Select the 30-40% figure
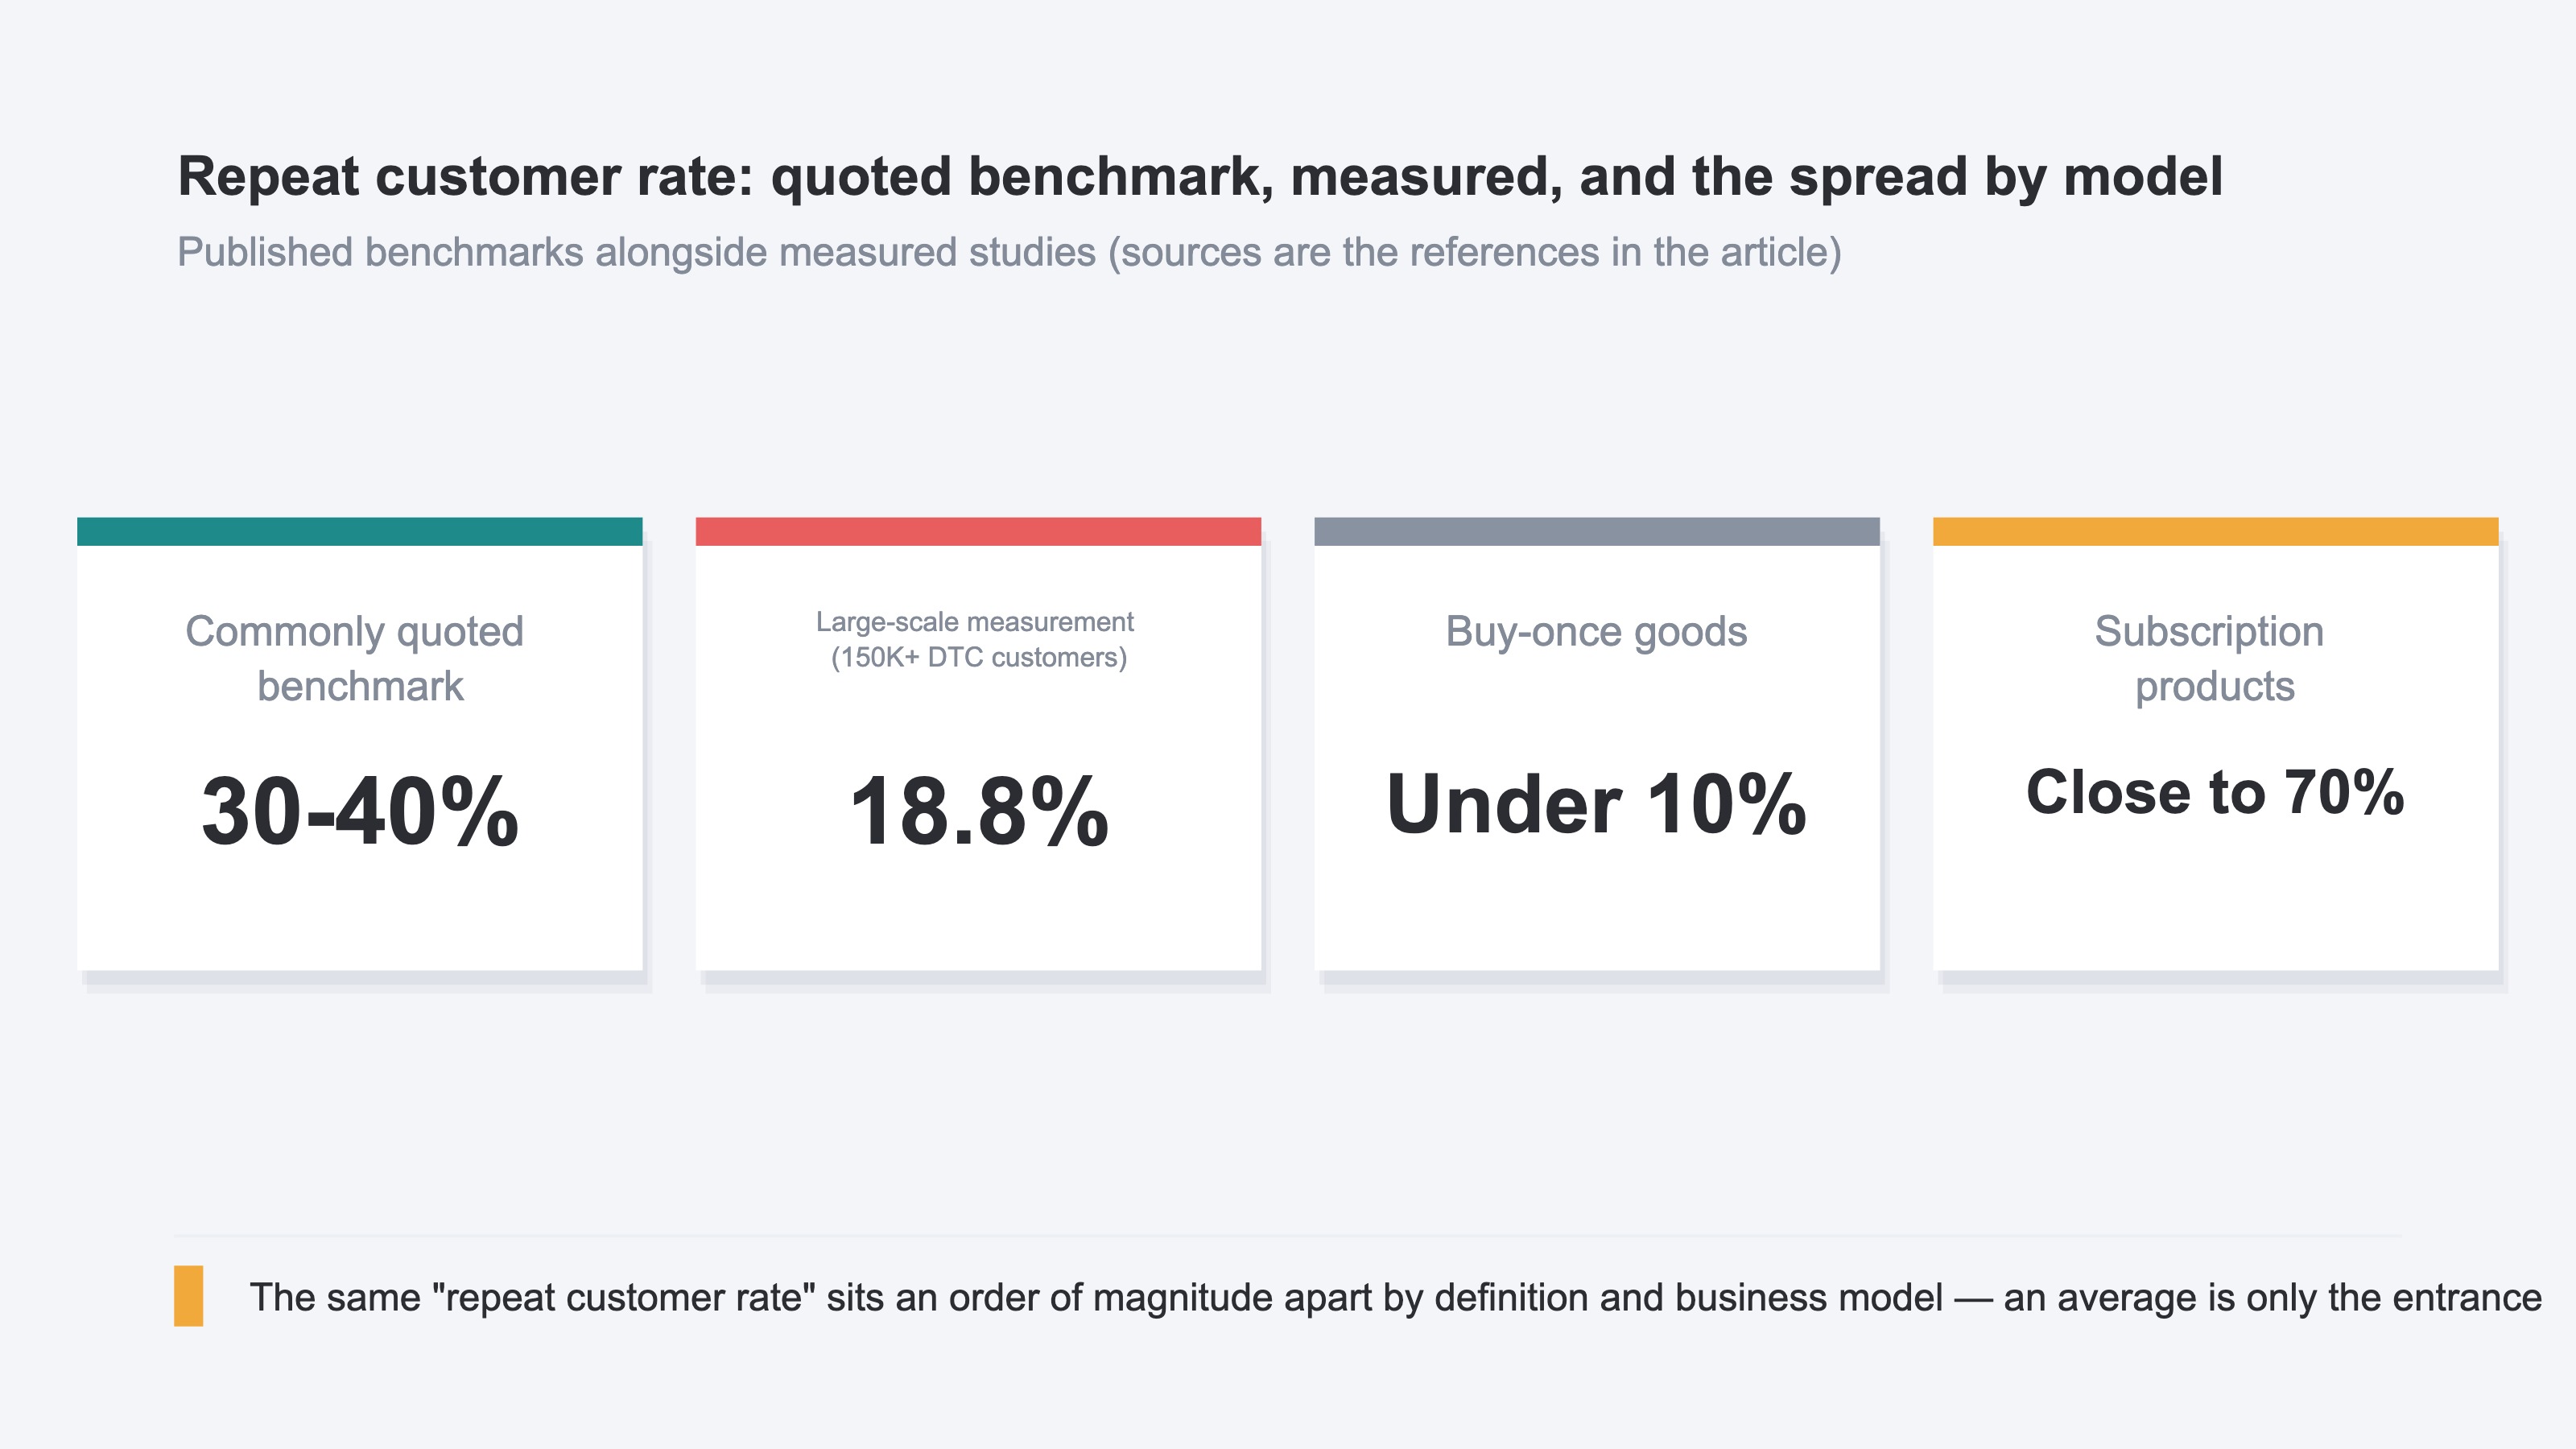This screenshot has height=1449, width=2576. pyautogui.click(x=360, y=811)
